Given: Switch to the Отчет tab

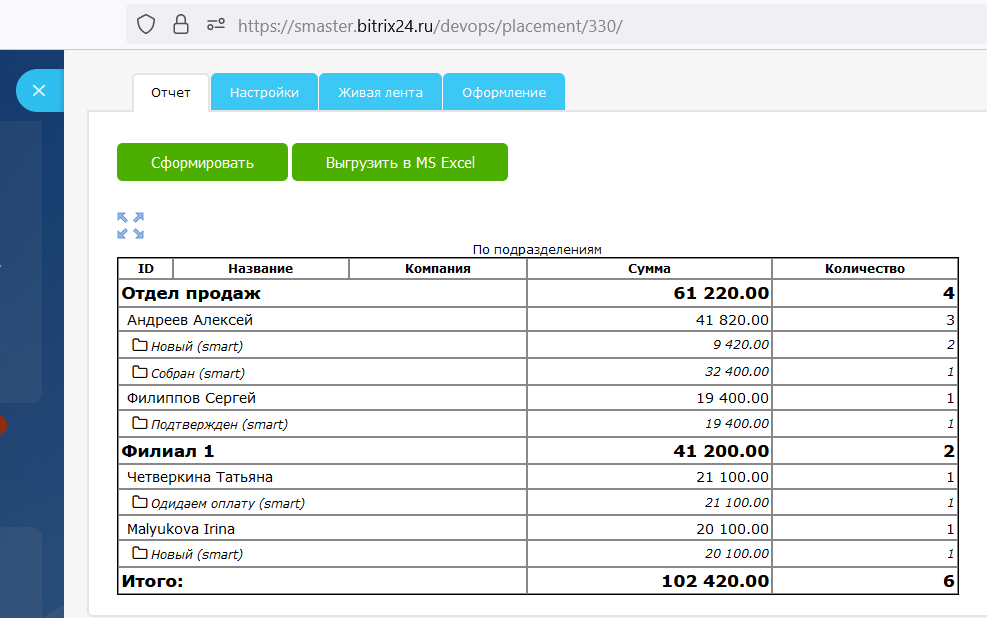Looking at the screenshot, I should tap(171, 93).
